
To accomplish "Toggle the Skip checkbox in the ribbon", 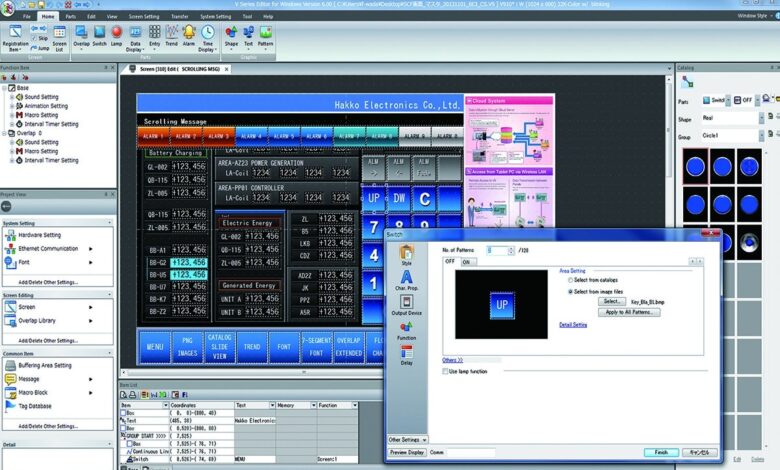I will [x=34, y=38].
